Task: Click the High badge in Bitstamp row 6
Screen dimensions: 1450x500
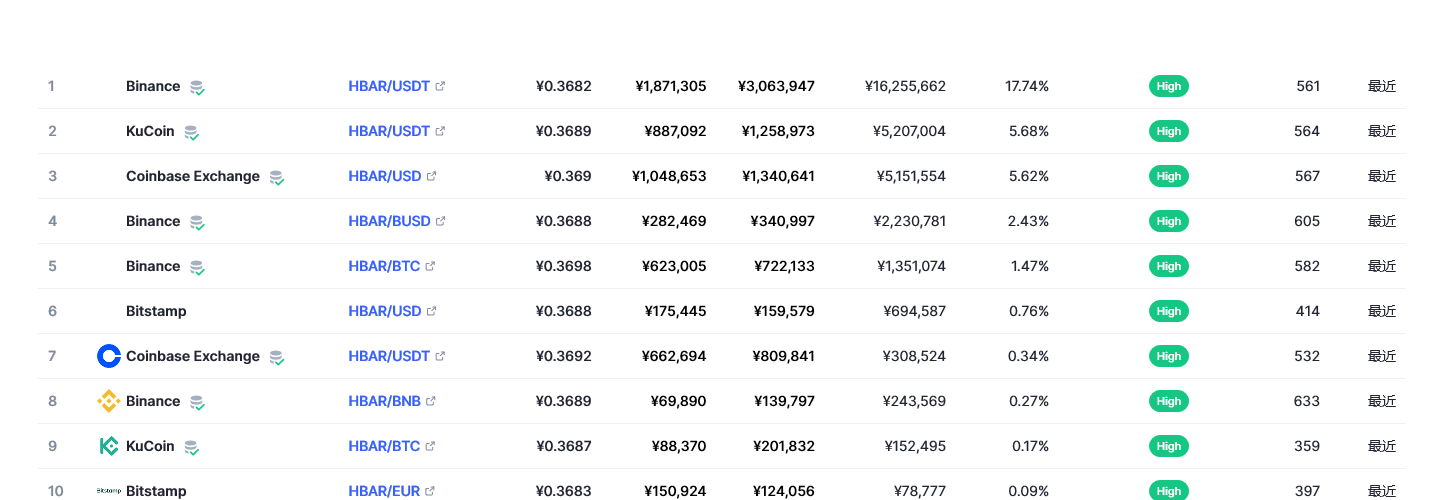Action: (1169, 311)
